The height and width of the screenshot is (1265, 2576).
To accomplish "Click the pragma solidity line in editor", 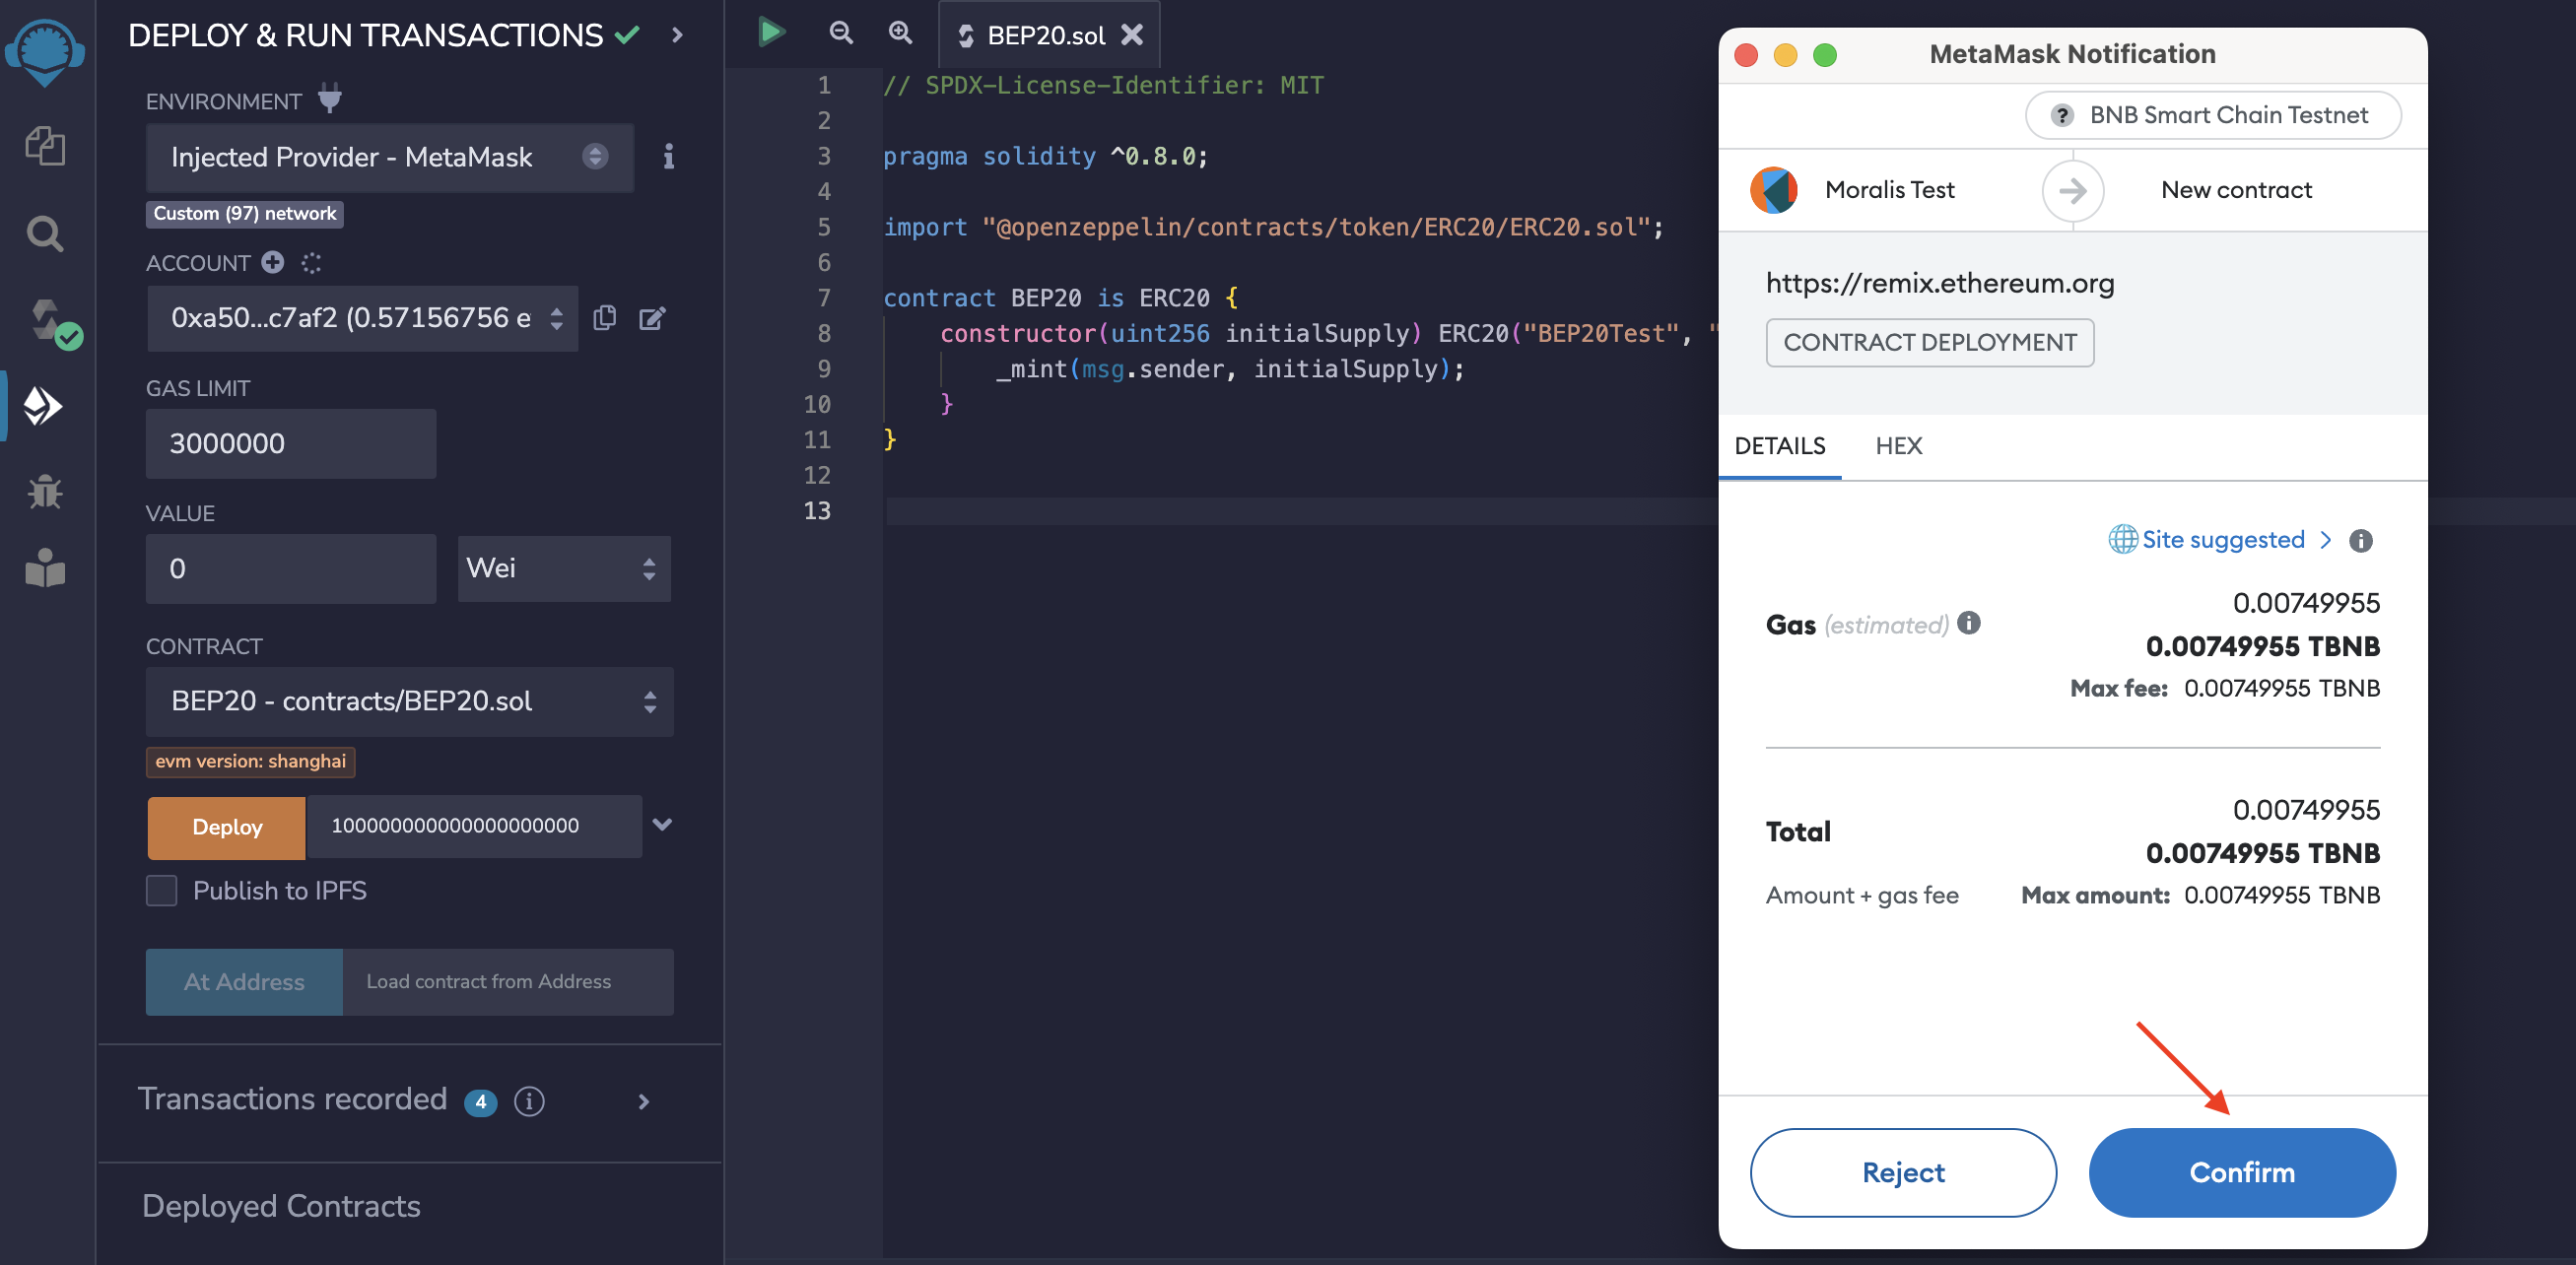I will [x=1046, y=156].
